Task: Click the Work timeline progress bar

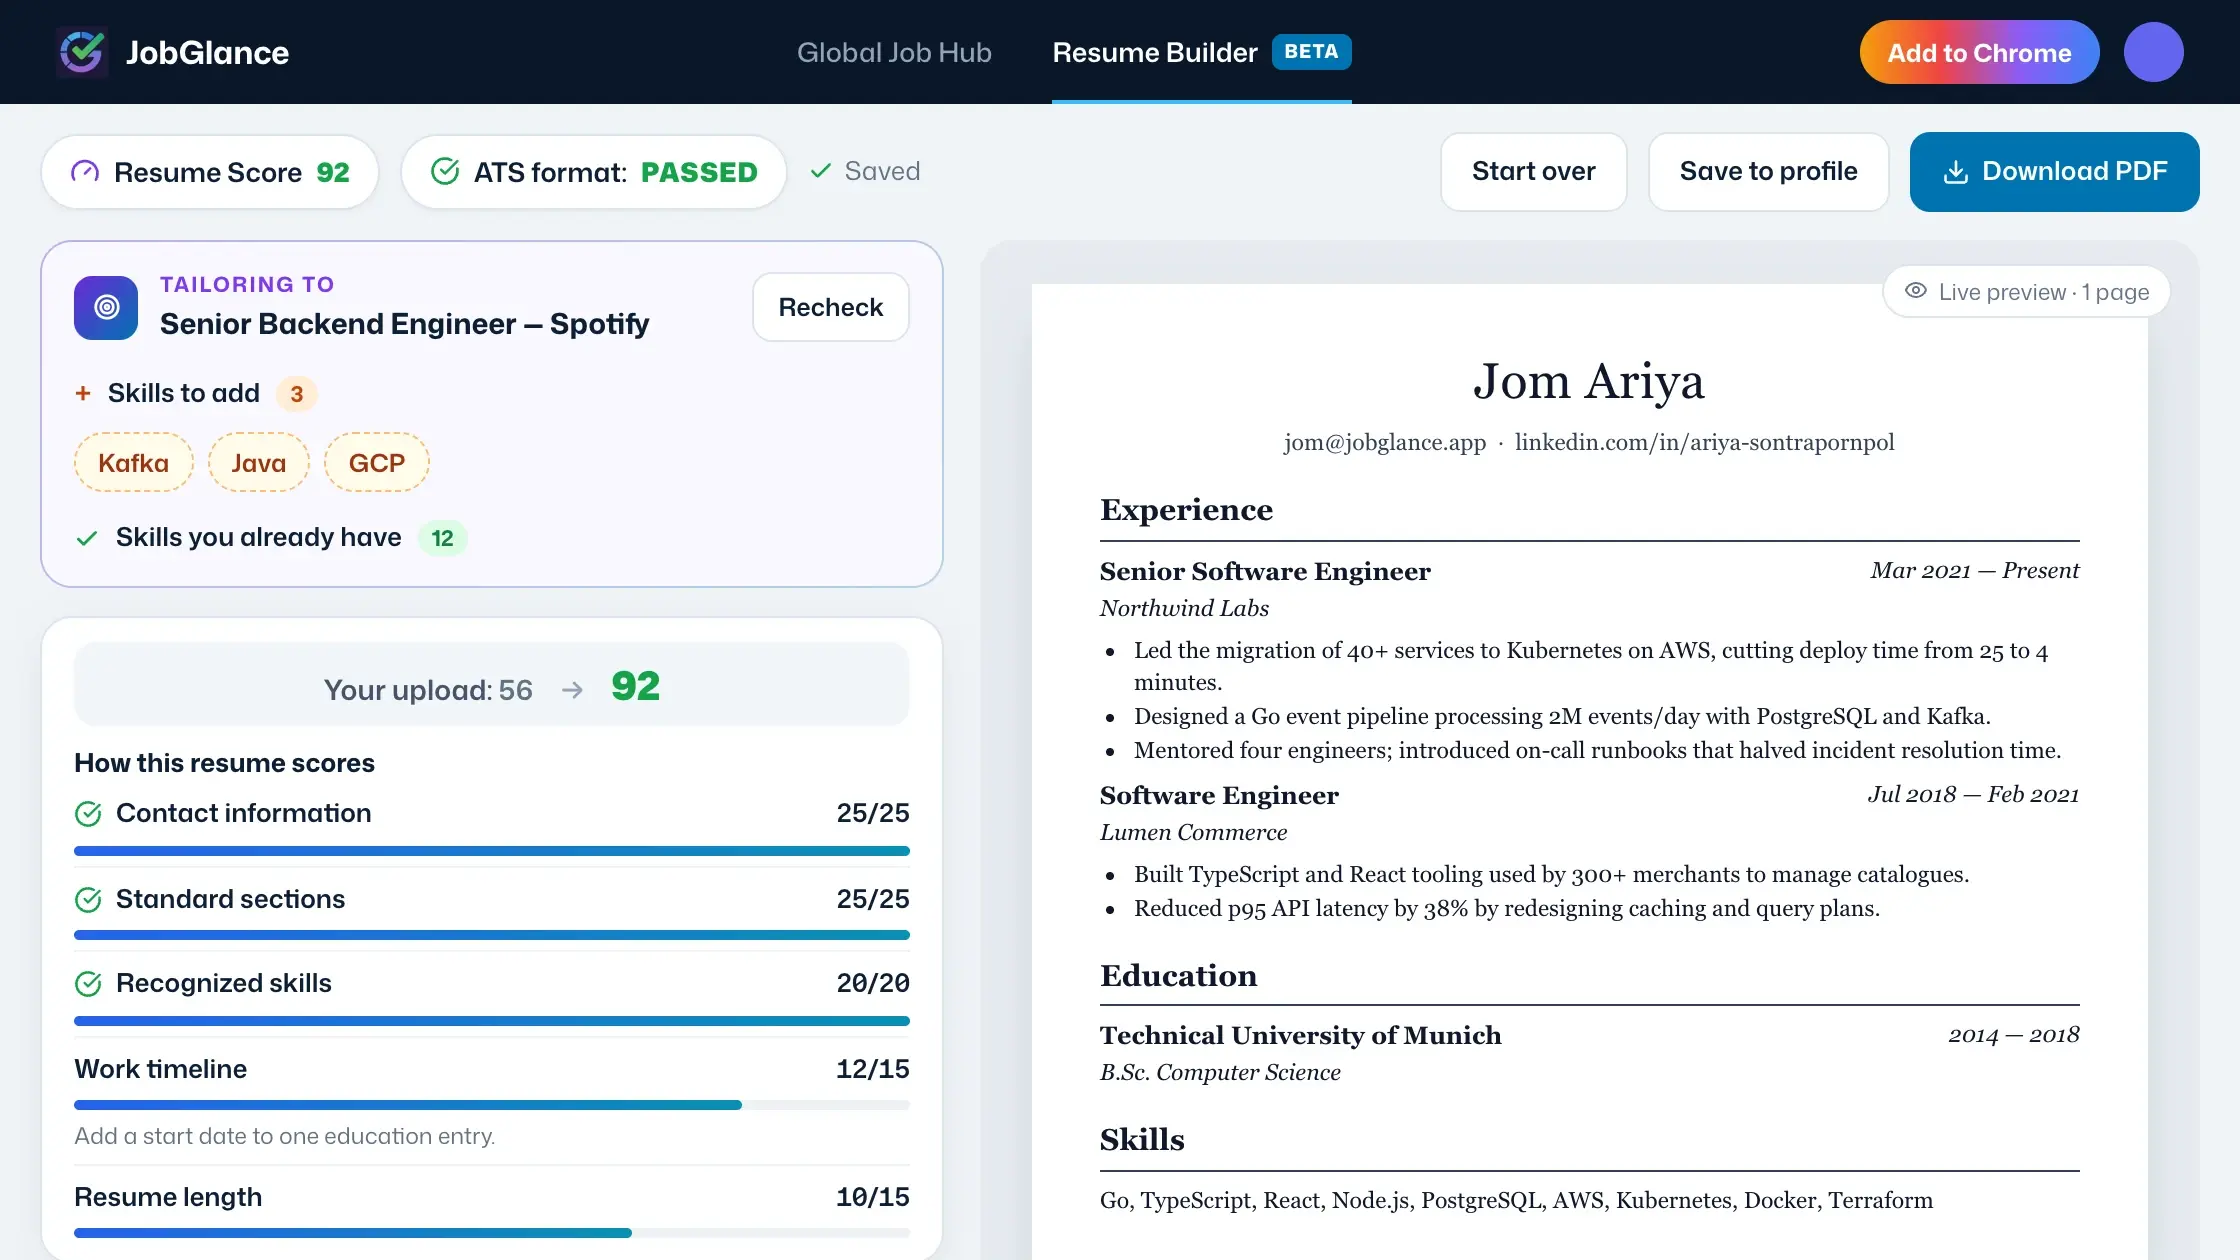Action: [492, 1105]
